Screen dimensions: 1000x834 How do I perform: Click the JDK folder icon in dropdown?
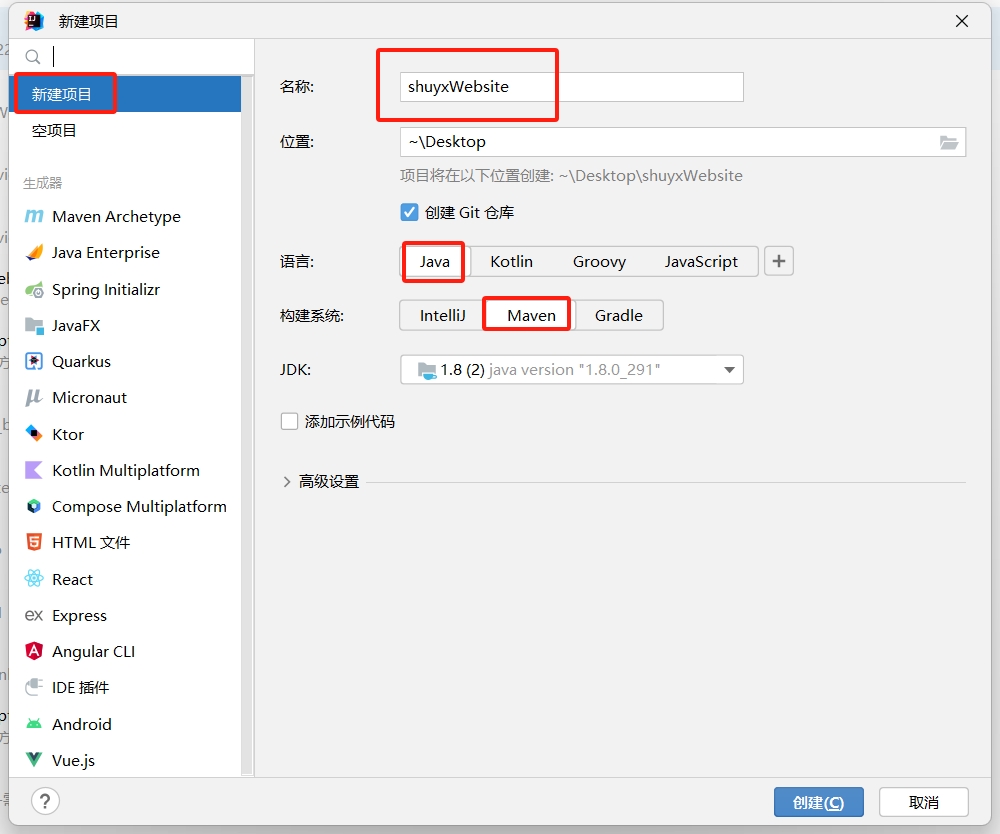point(427,370)
